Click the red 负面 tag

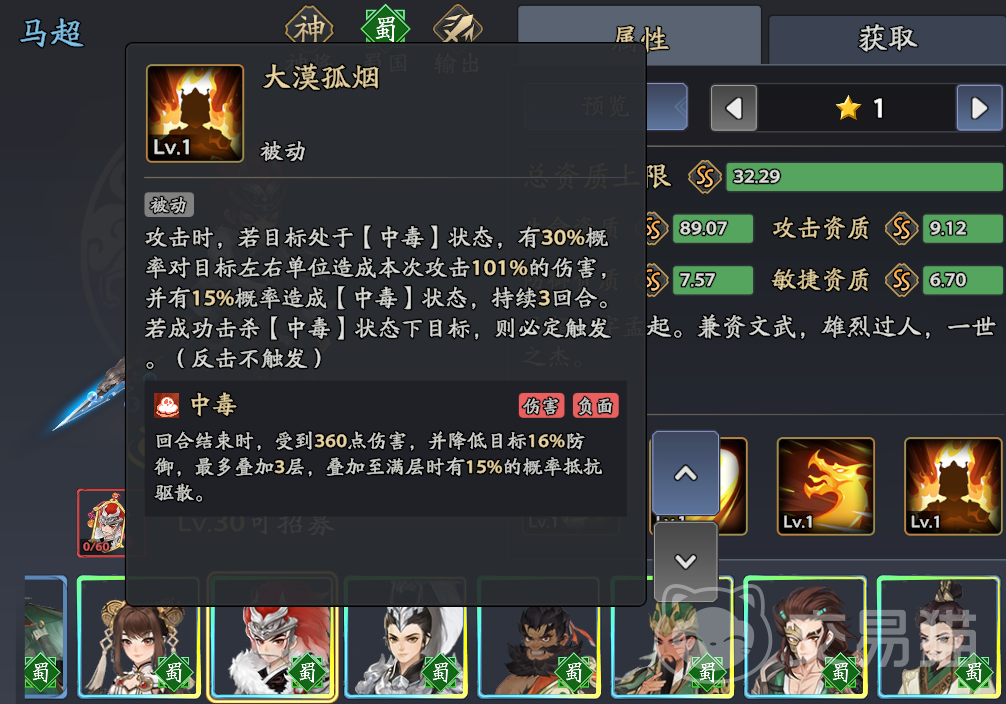(x=595, y=406)
